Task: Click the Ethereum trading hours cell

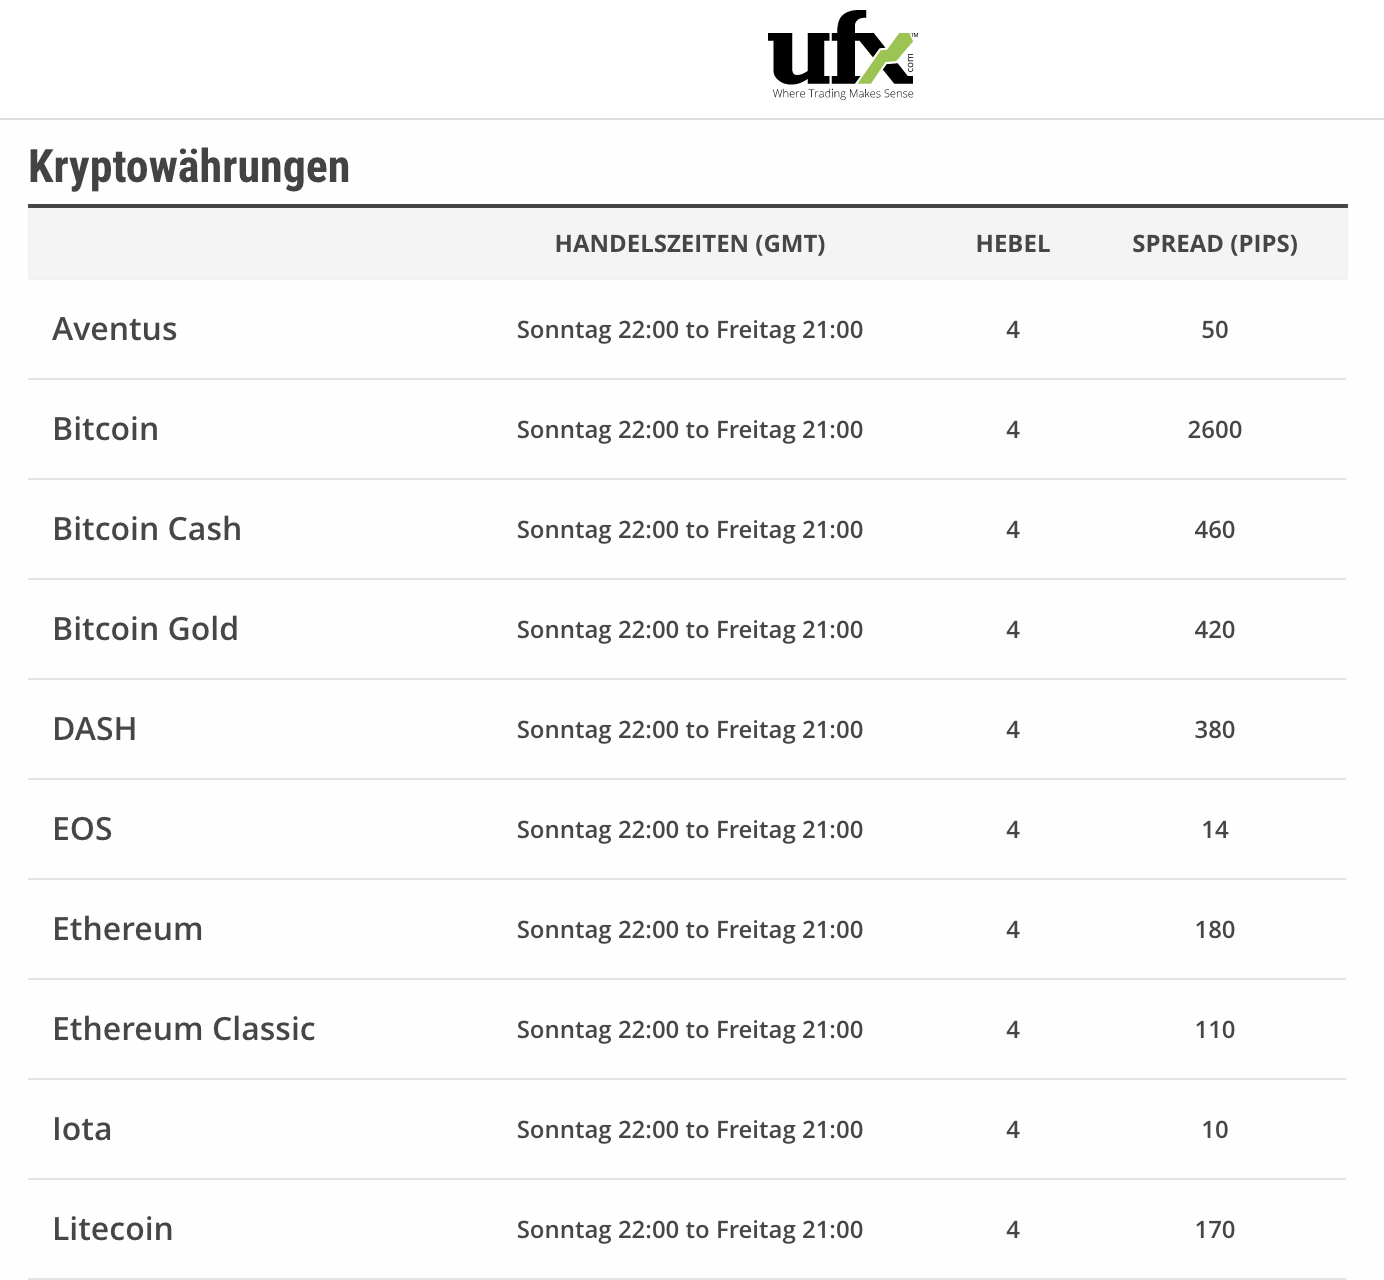Action: (x=690, y=930)
